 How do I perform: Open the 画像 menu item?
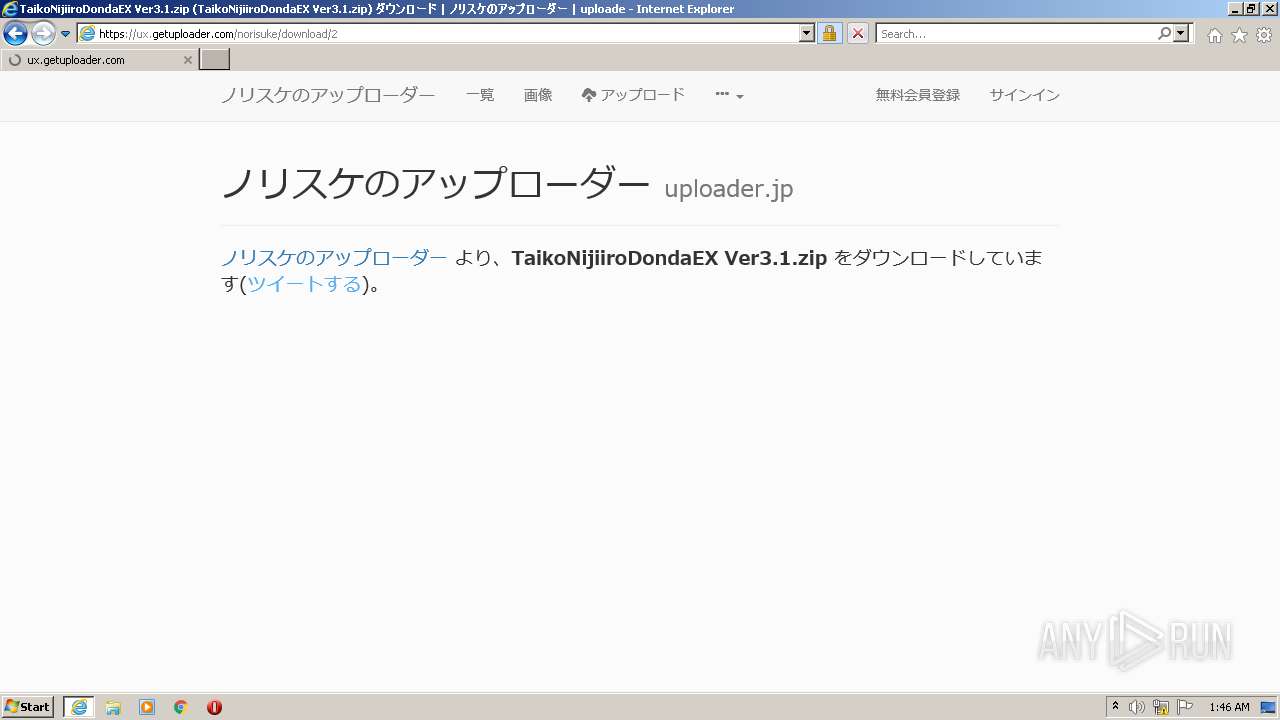(538, 95)
